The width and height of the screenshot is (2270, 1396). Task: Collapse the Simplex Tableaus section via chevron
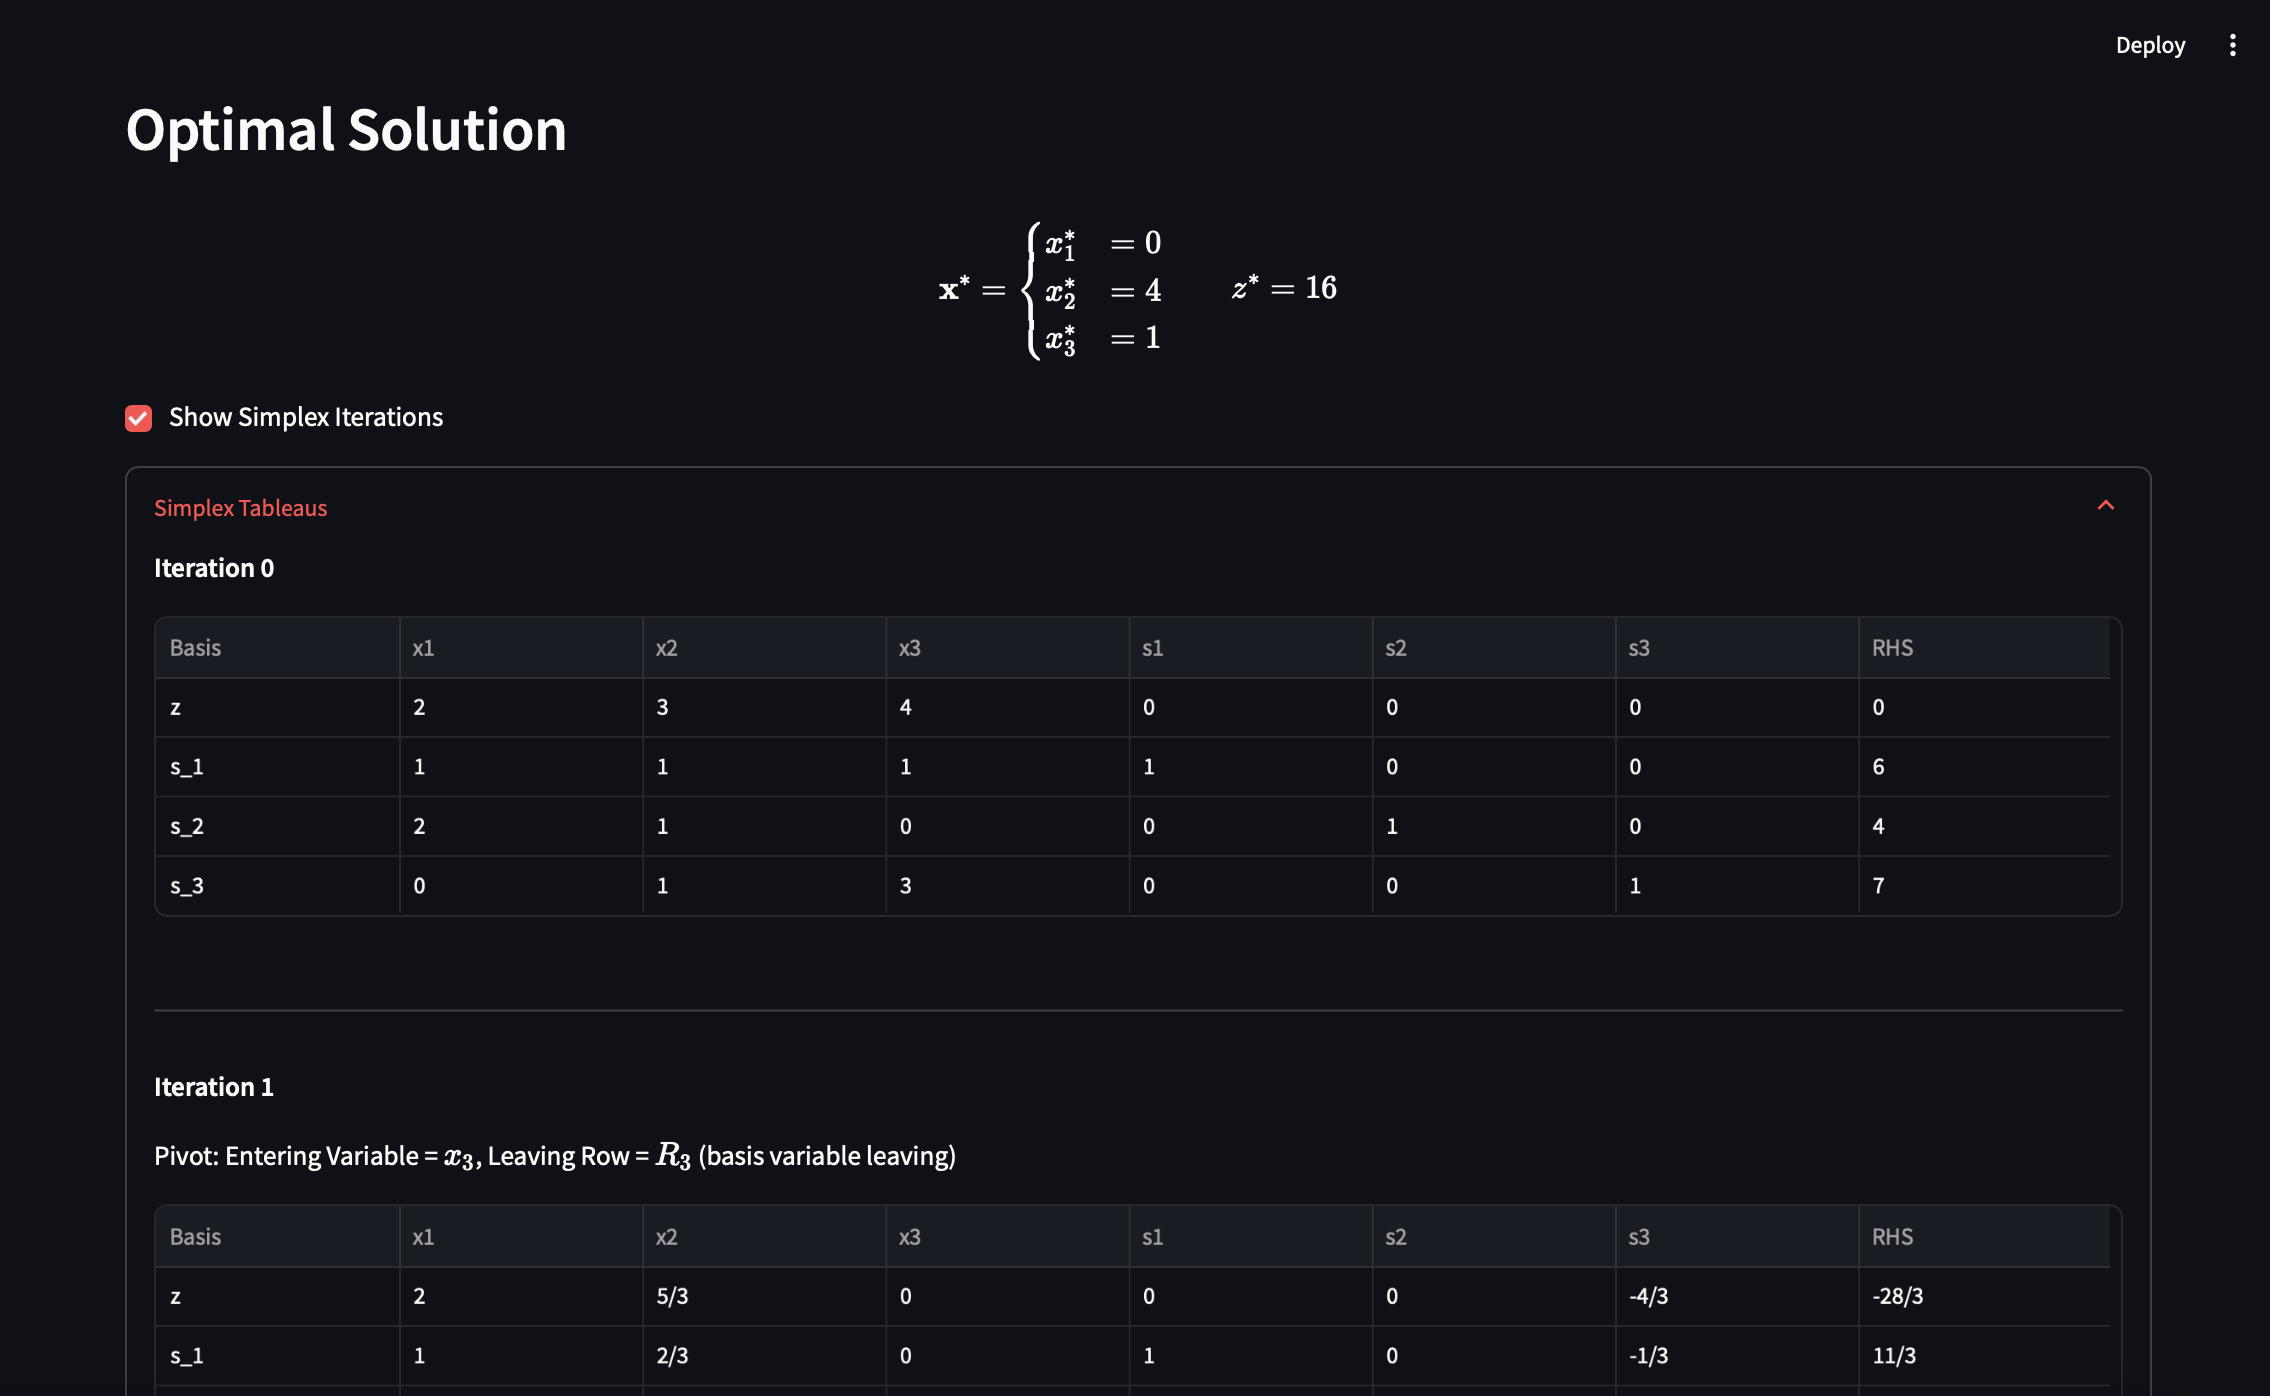tap(2106, 506)
